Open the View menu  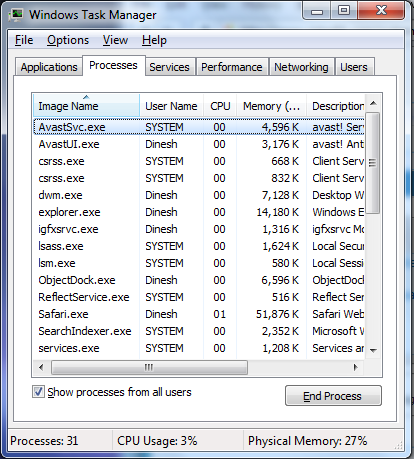[115, 40]
